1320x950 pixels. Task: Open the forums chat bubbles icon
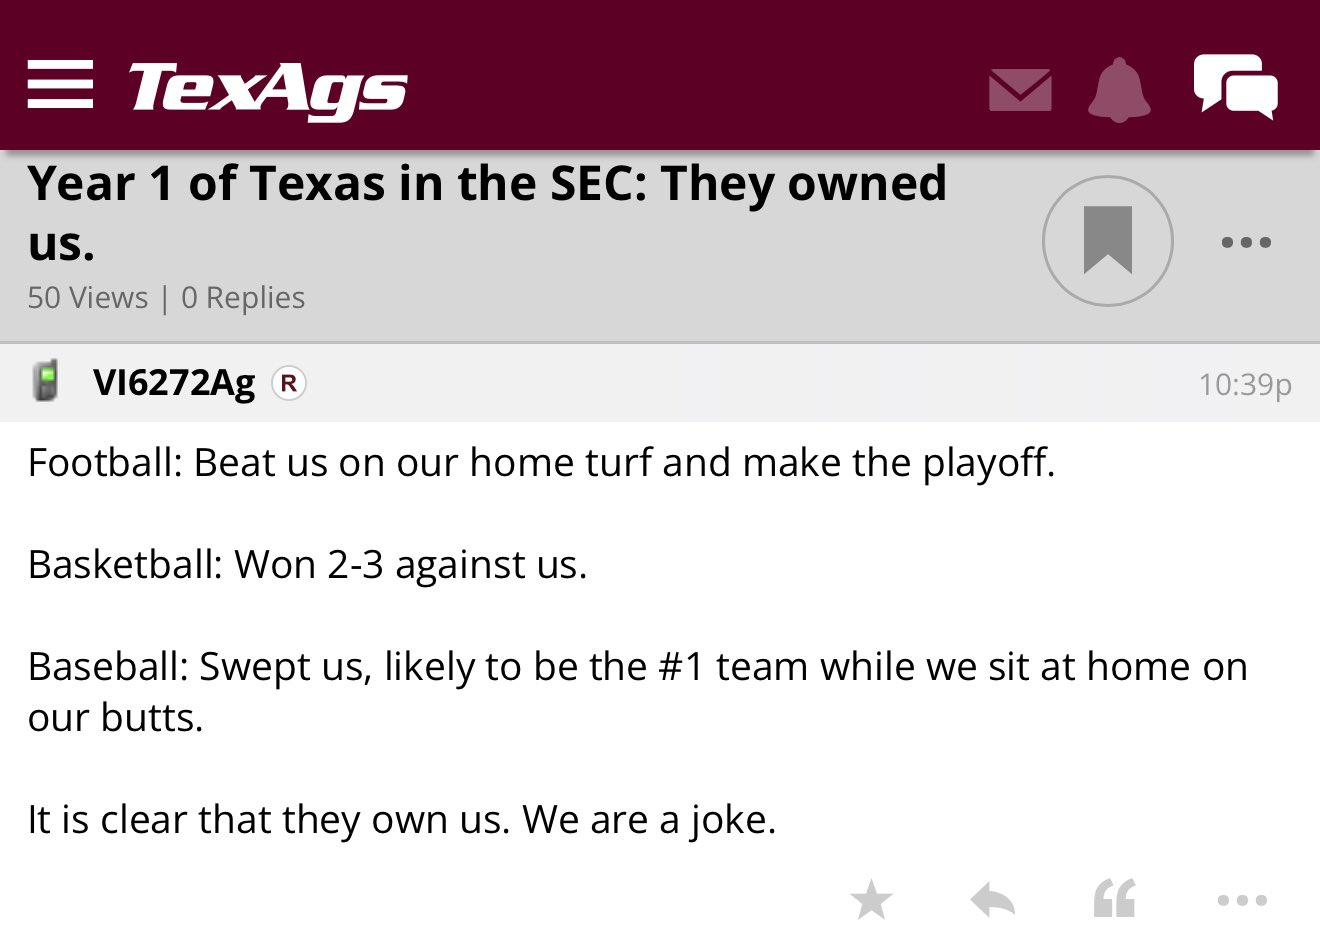click(x=1236, y=86)
